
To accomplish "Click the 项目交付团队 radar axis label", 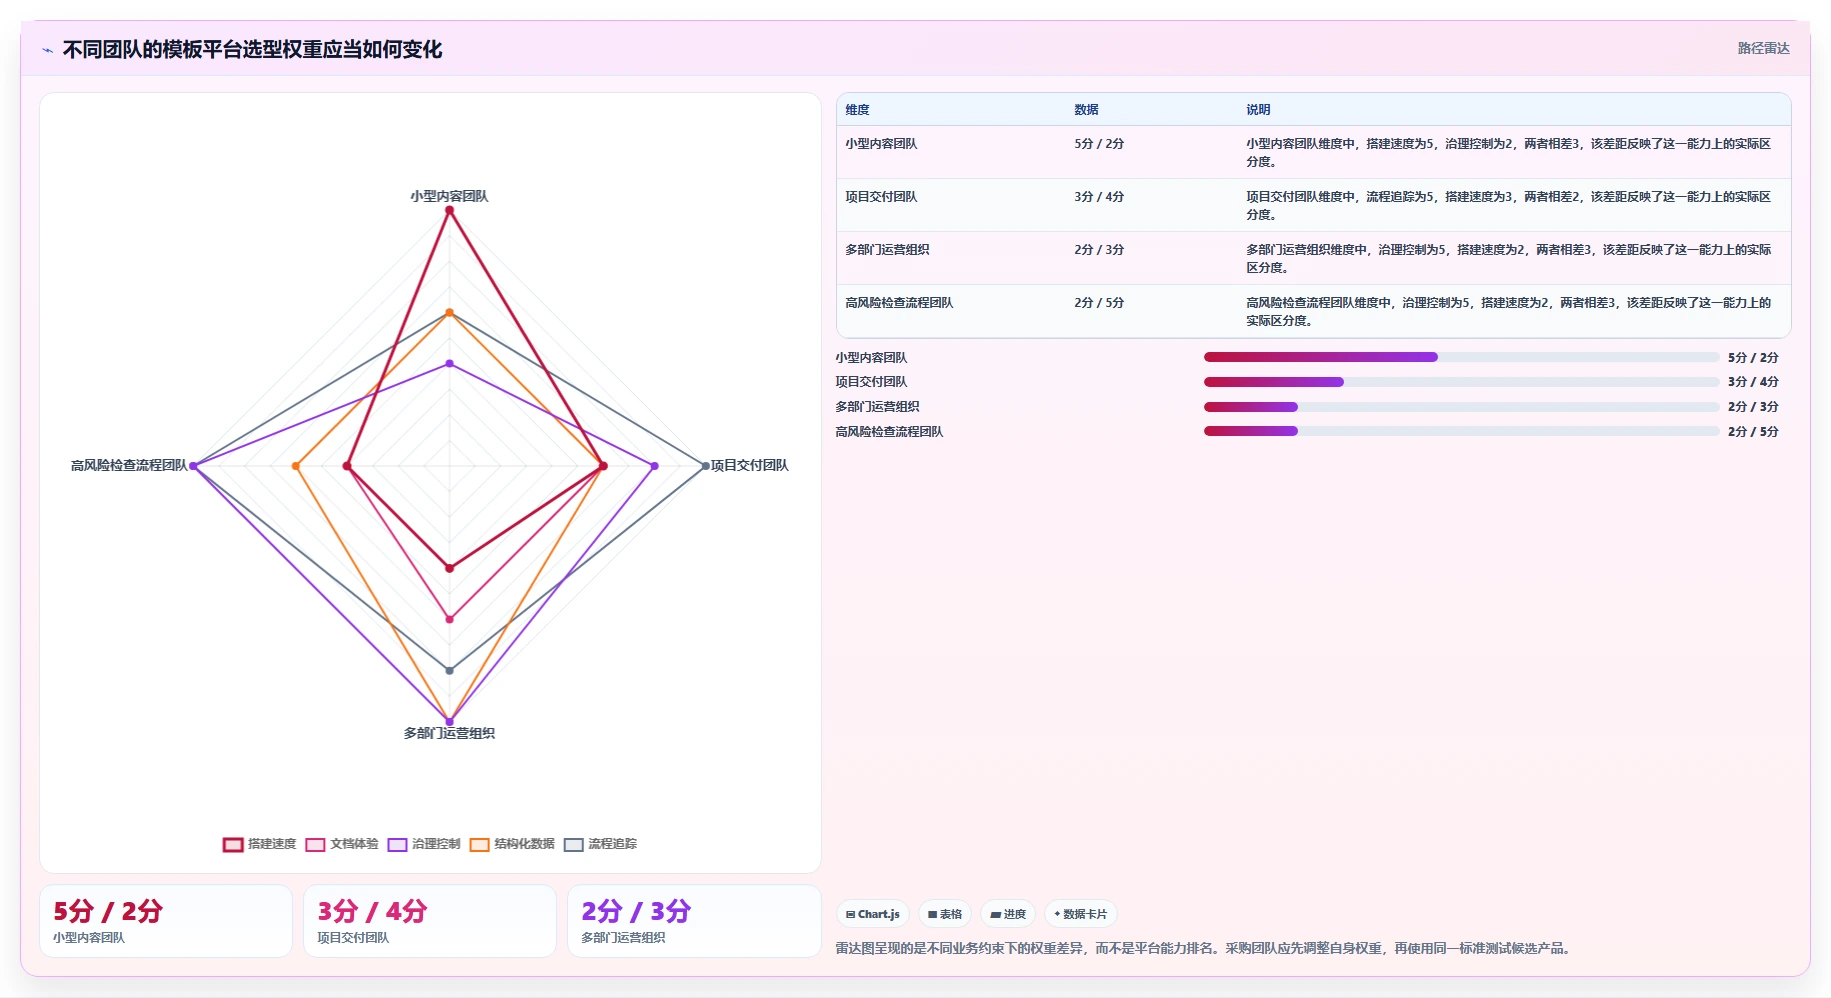I will (749, 465).
